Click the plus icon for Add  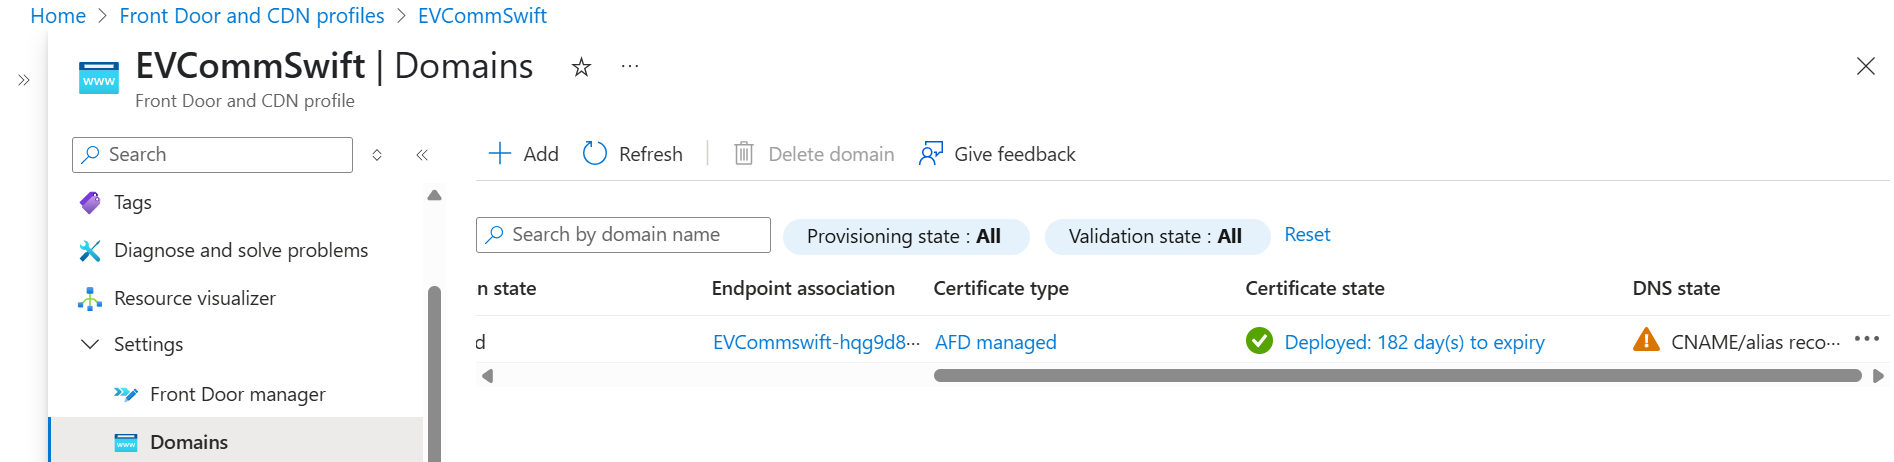[x=499, y=153]
